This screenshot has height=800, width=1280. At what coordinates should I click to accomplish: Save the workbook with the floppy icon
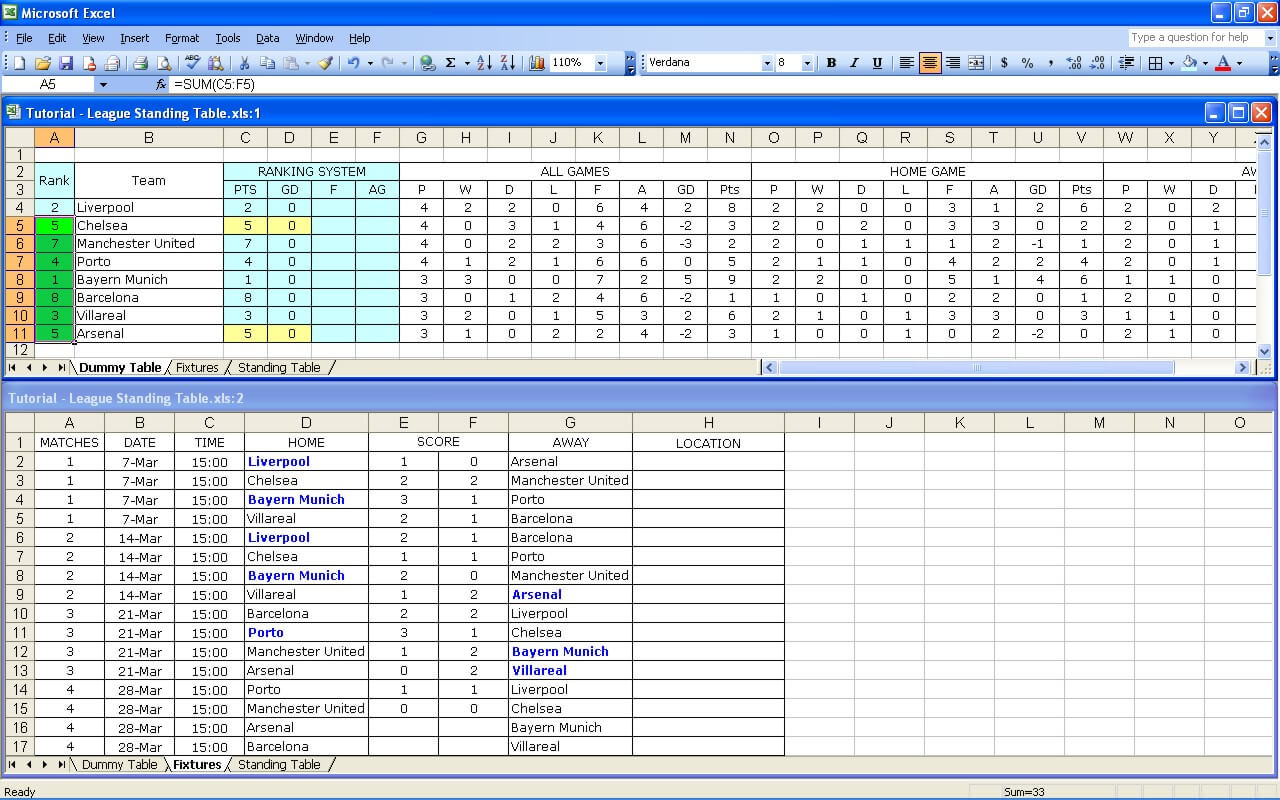click(x=66, y=63)
